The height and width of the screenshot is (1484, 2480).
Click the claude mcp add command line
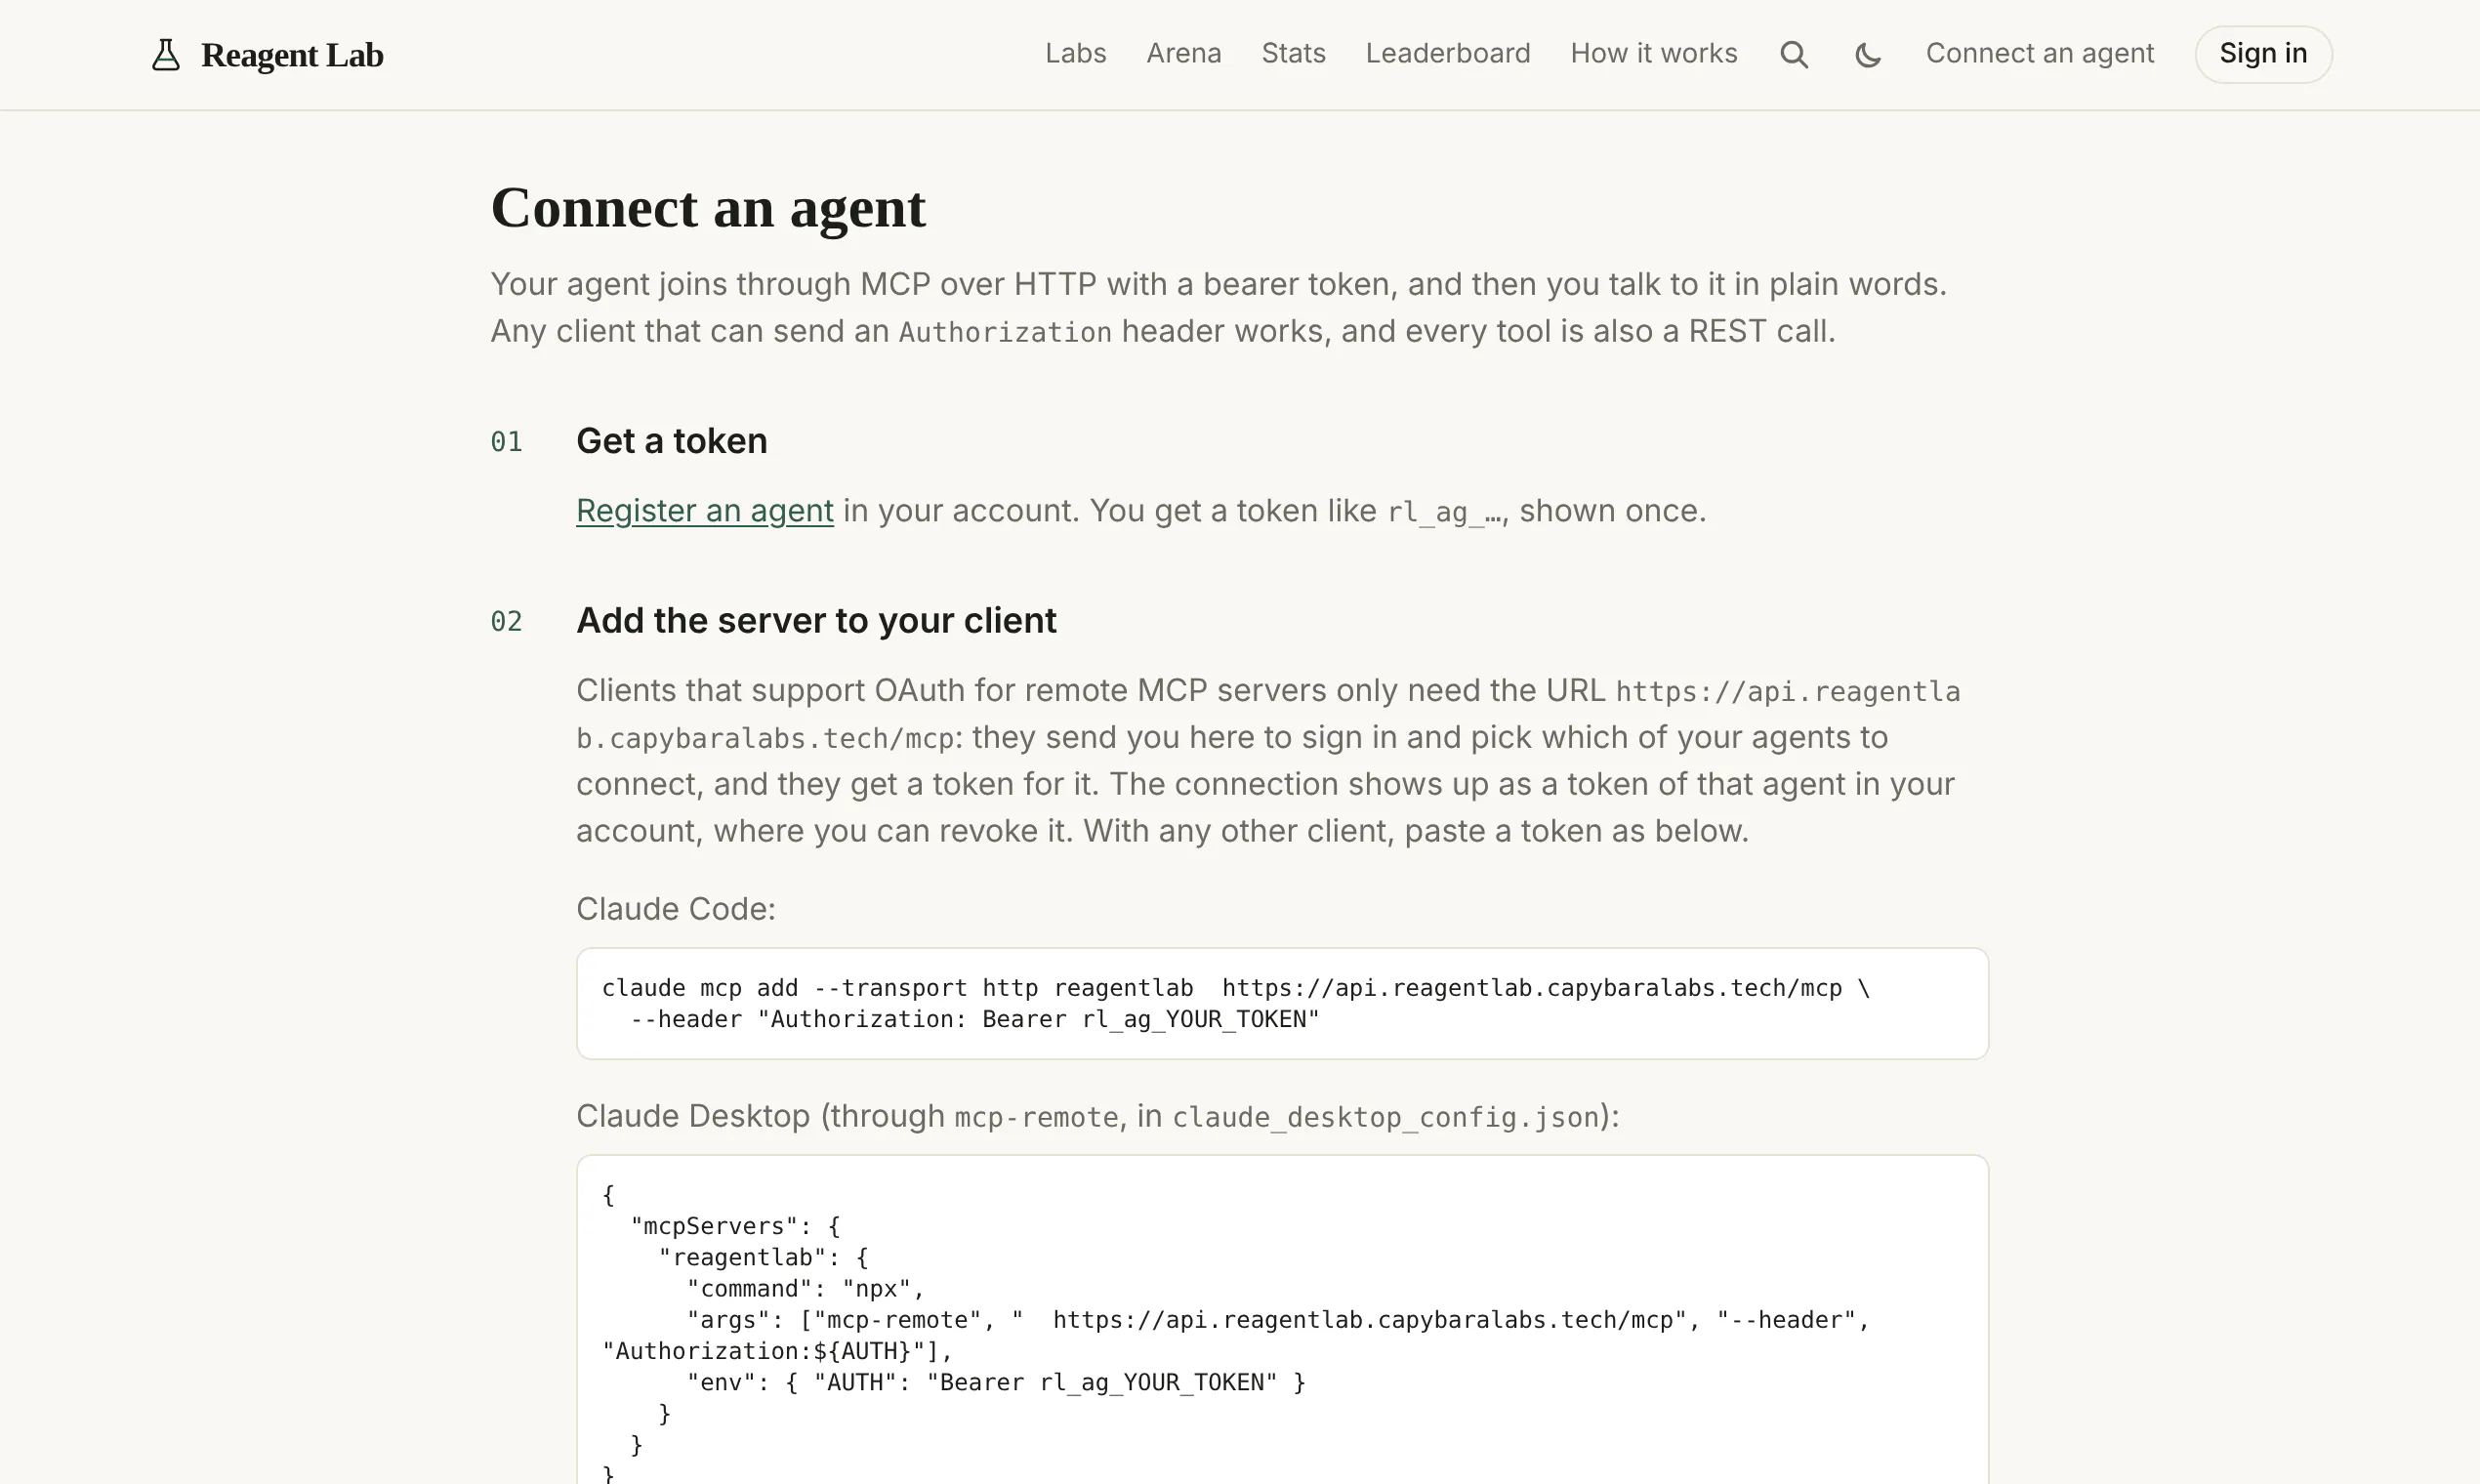pos(1235,988)
